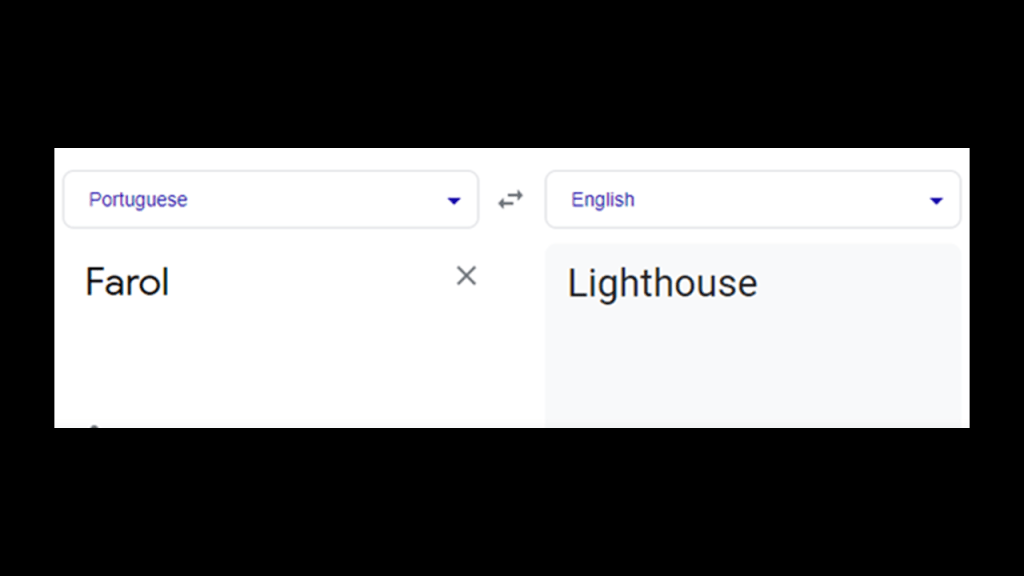Click the end of the word Lighthouse
The width and height of the screenshot is (1024, 576).
click(x=758, y=284)
